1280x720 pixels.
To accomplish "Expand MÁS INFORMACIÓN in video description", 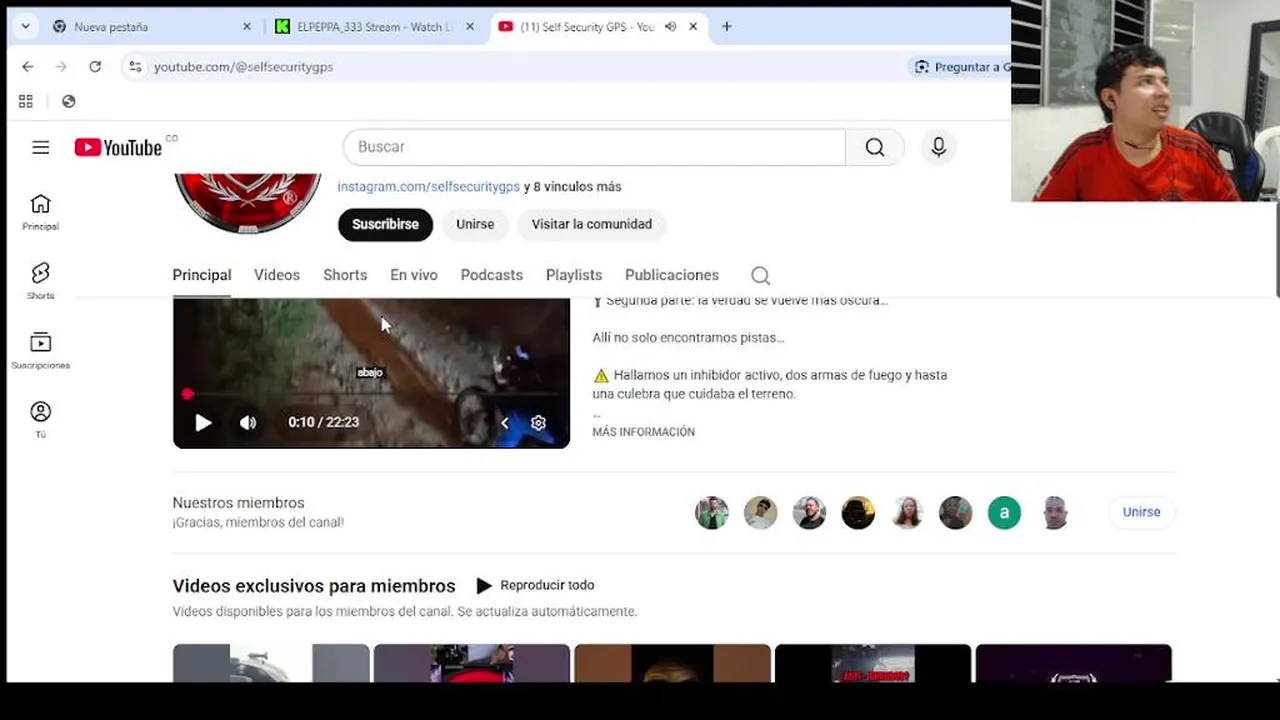I will click(643, 432).
